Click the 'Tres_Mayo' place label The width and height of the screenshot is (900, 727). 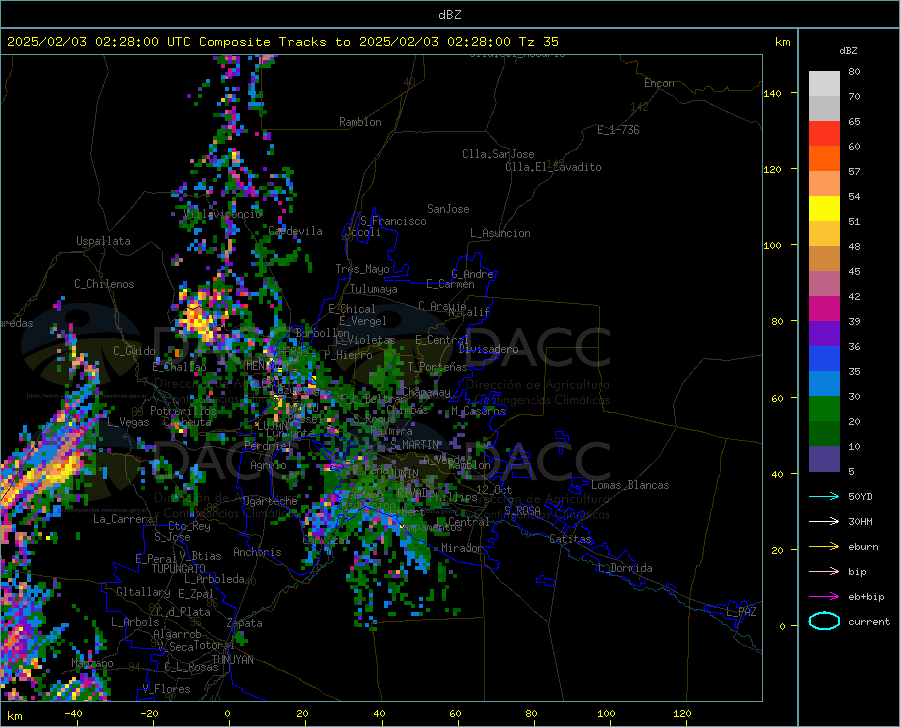(362, 269)
